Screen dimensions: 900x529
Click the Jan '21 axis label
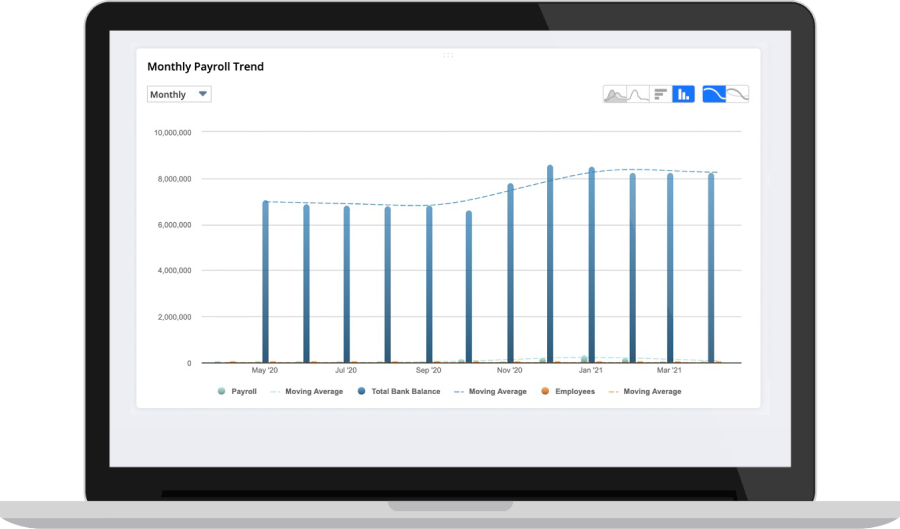(x=591, y=370)
